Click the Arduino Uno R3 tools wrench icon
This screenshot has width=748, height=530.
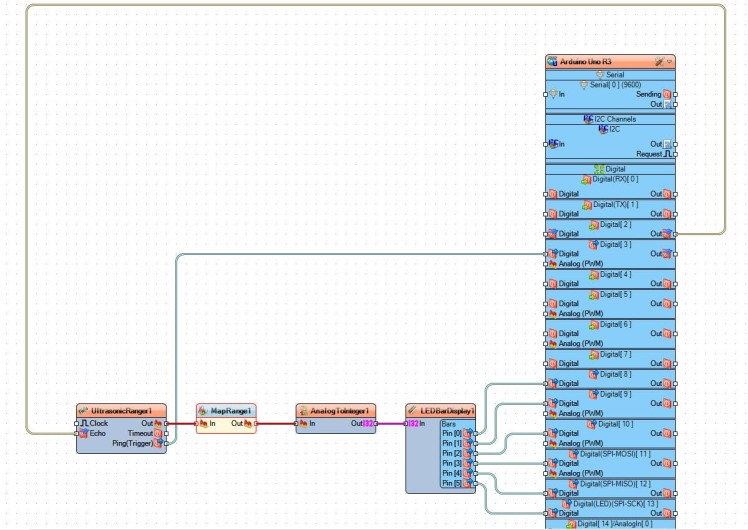(659, 62)
